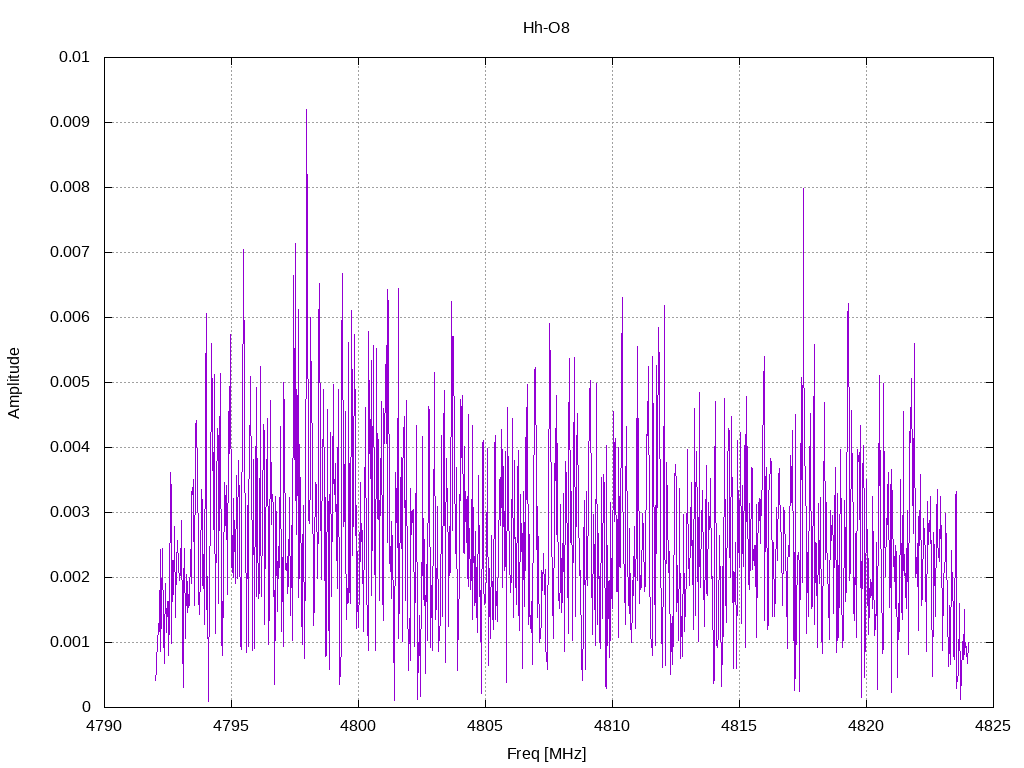Image resolution: width=1024 pixels, height=768 pixels.
Task: Click the 0 y-axis tick label
Action: click(x=86, y=707)
